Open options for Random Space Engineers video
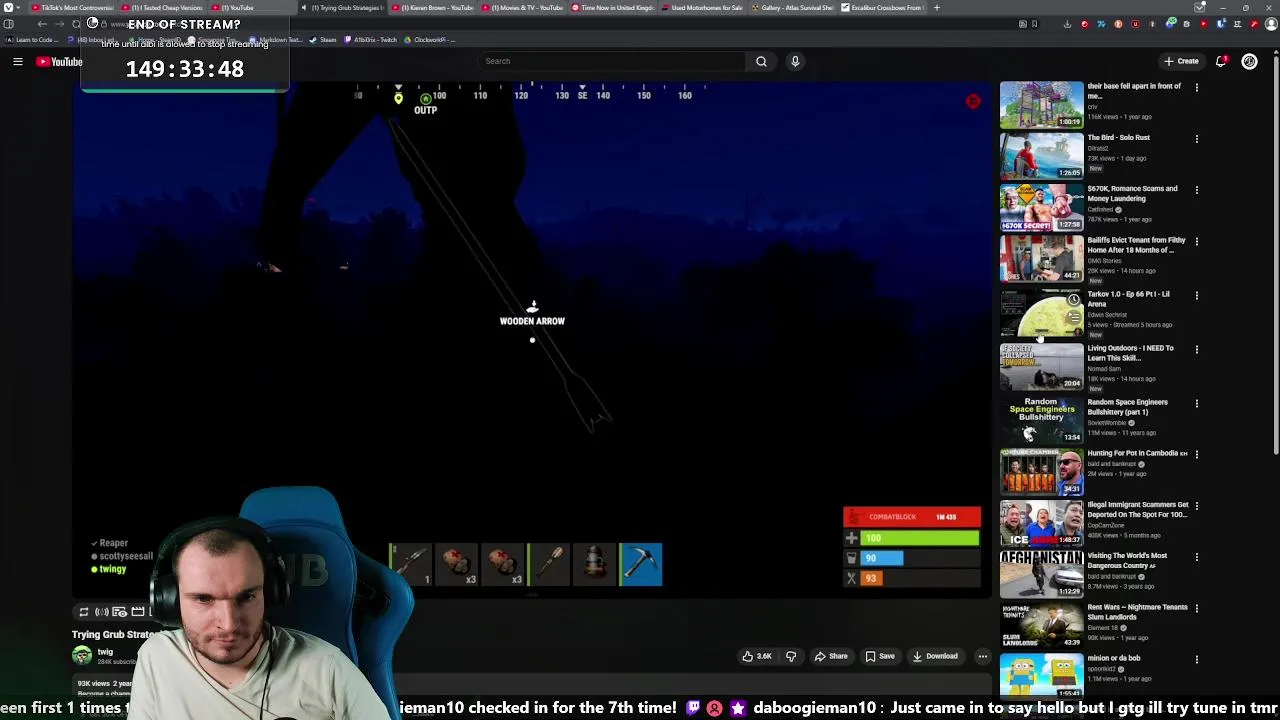The image size is (1280, 720). coord(1196,404)
